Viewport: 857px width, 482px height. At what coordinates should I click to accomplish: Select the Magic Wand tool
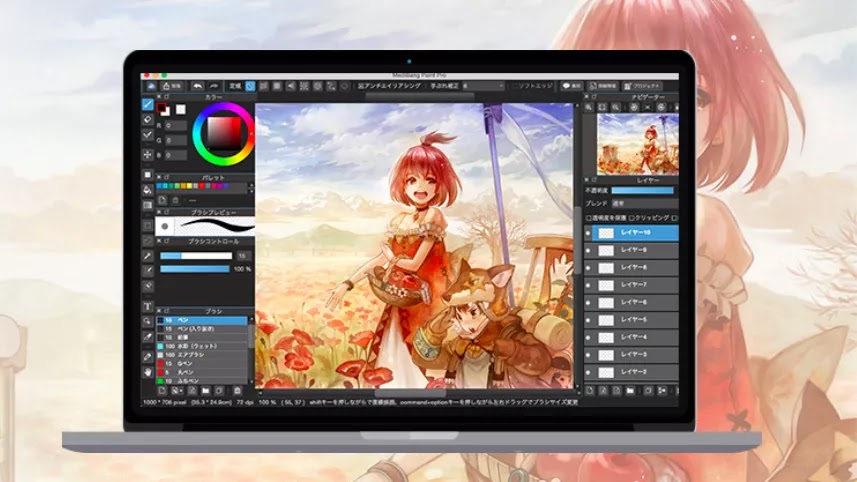(148, 256)
